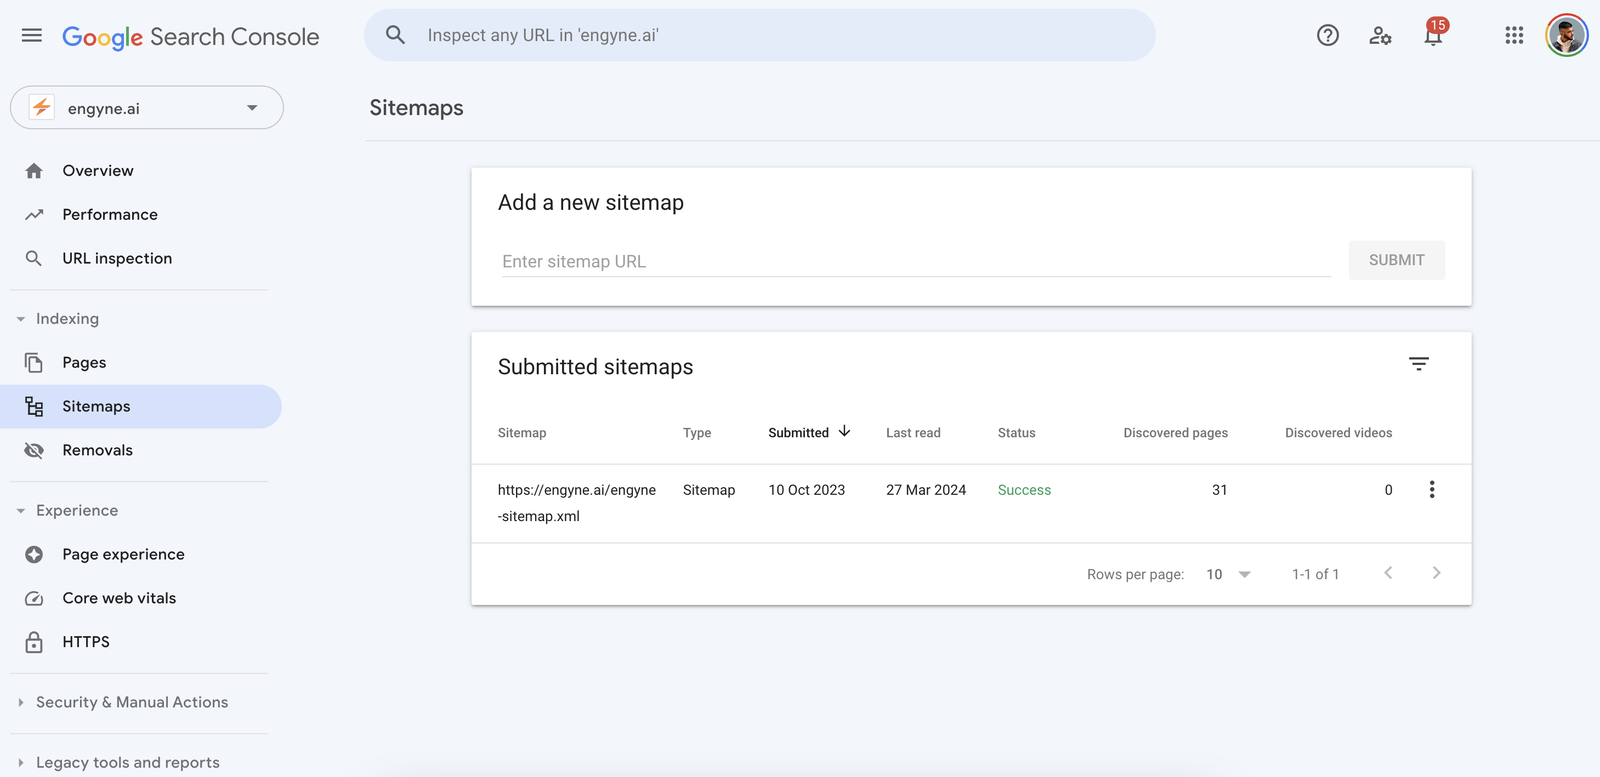The height and width of the screenshot is (777, 1600).
Task: Click the Removals crossed-eye icon
Action: (x=34, y=451)
